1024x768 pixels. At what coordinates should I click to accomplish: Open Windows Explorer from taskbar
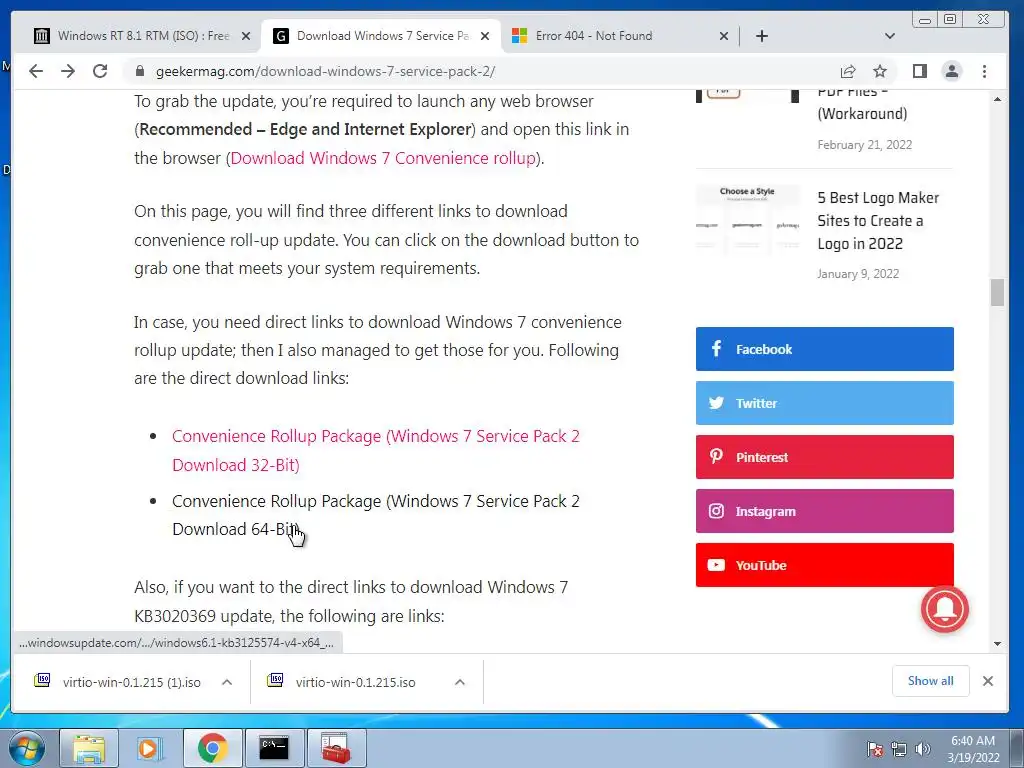89,748
